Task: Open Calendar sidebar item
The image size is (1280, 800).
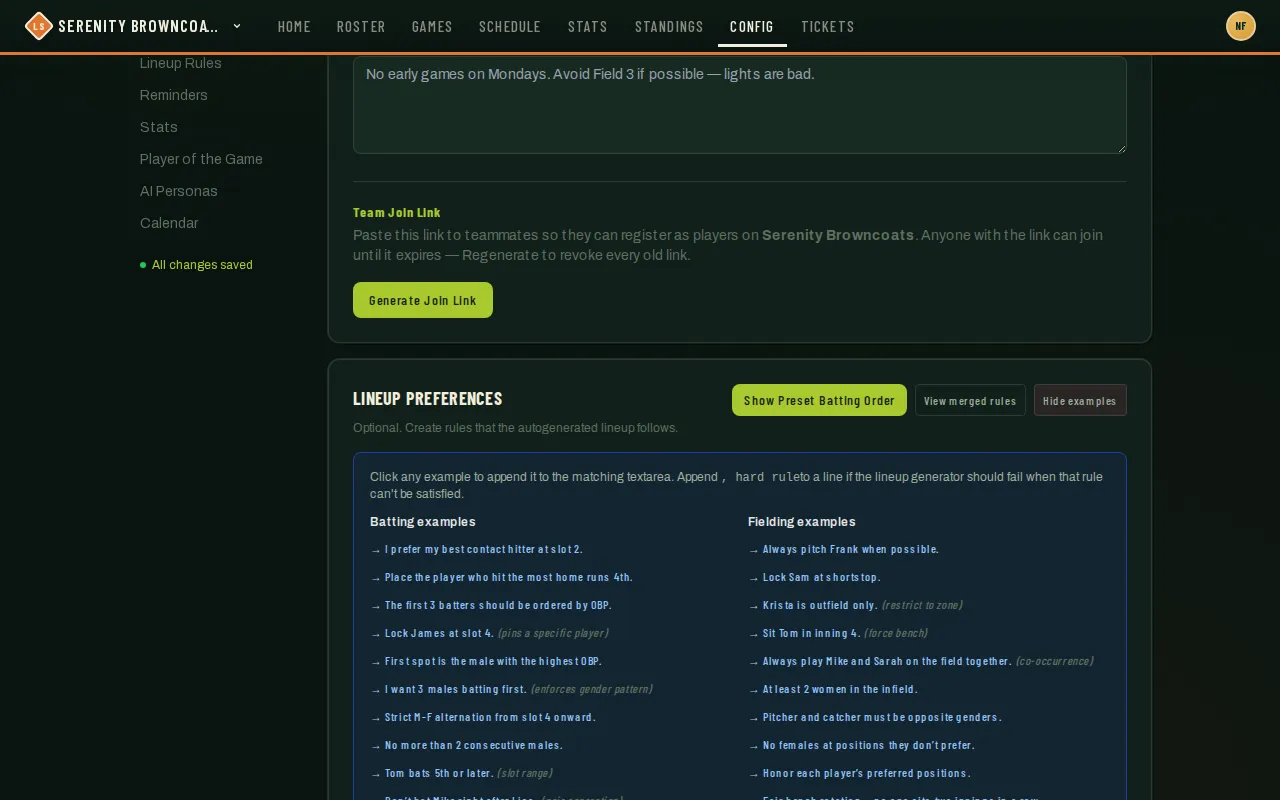Action: pyautogui.click(x=169, y=223)
